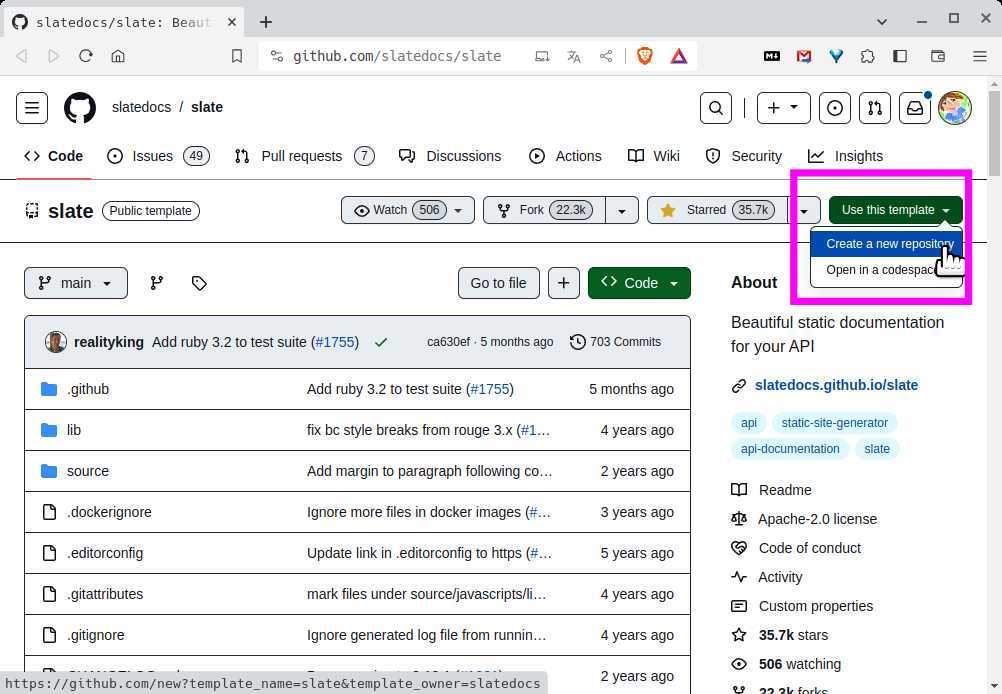Open notifications inbox icon
This screenshot has width=1002, height=694.
pos(915,107)
